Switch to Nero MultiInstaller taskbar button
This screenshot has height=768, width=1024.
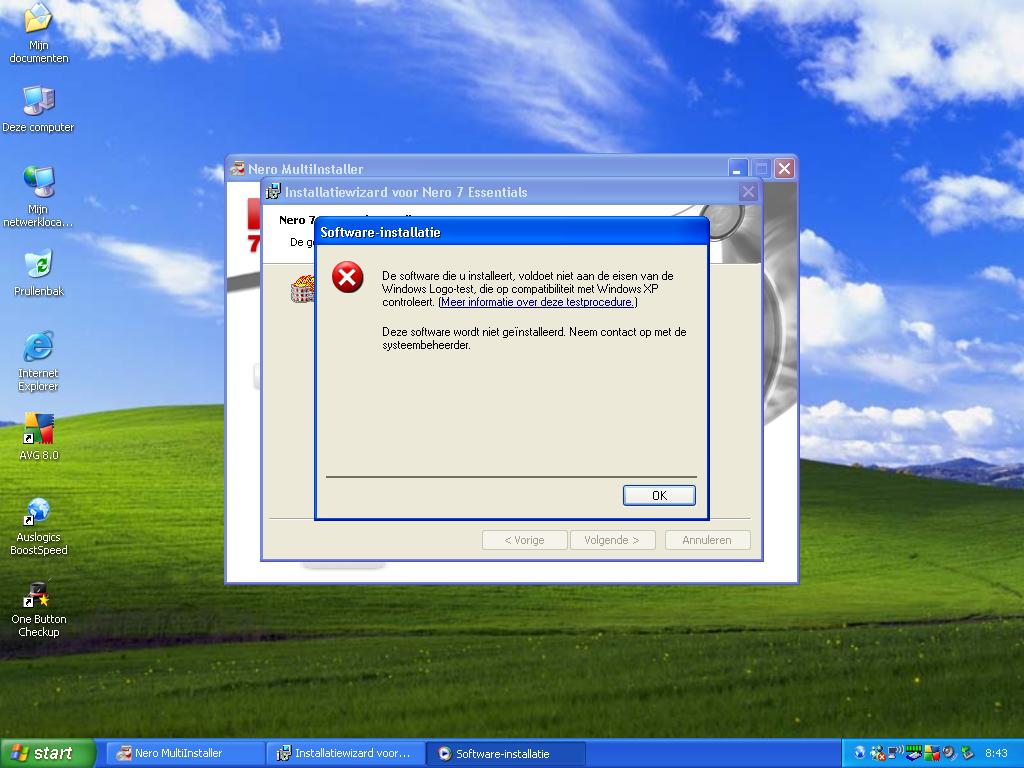pos(183,753)
